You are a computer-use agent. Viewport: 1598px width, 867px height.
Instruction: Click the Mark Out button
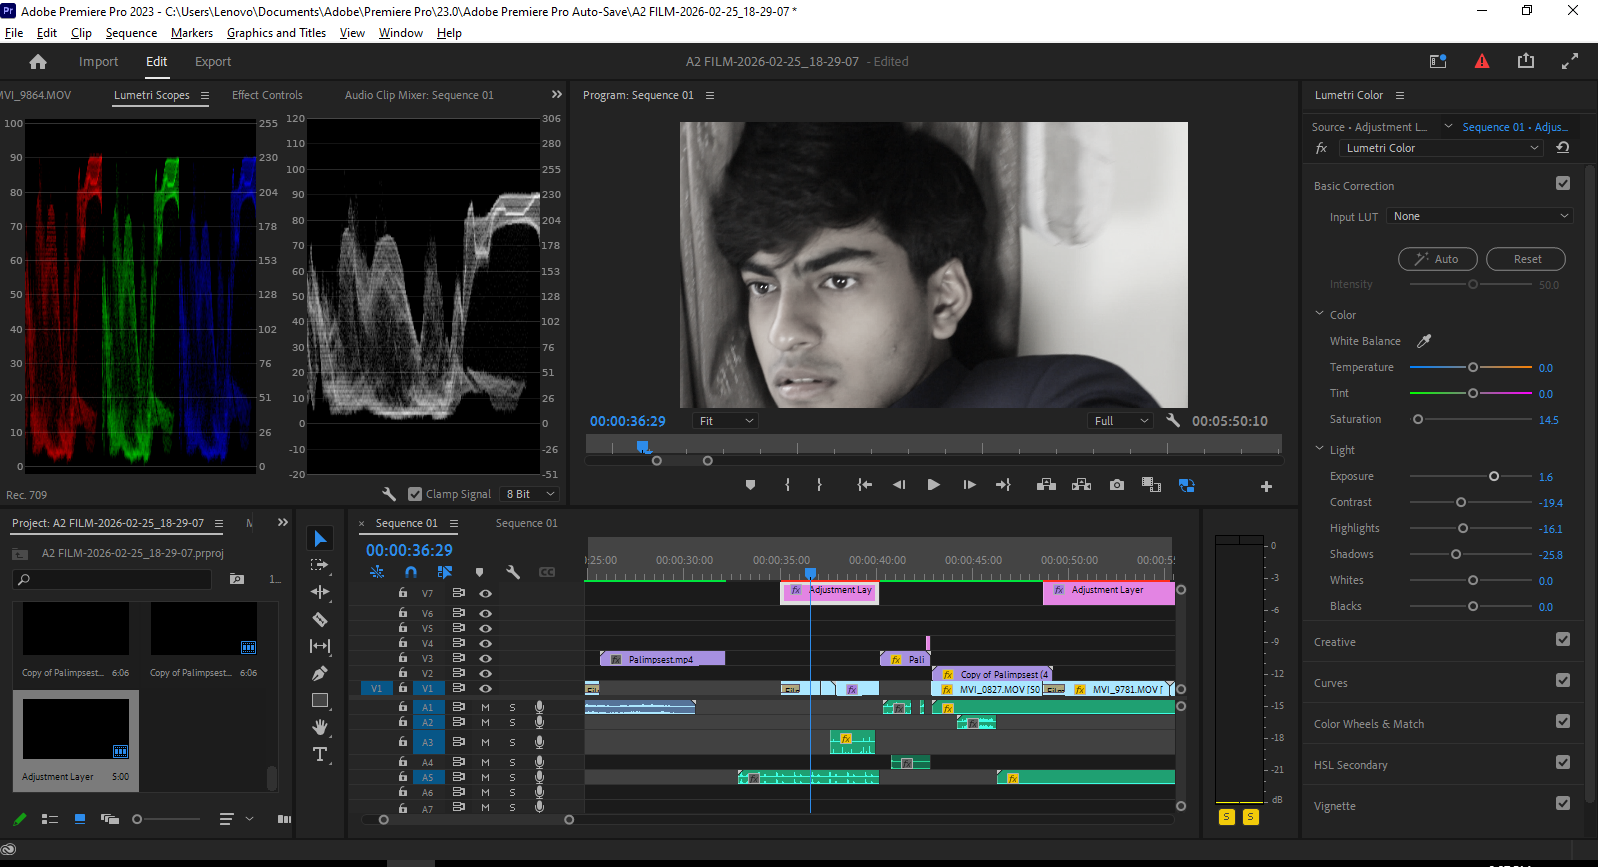(819, 485)
